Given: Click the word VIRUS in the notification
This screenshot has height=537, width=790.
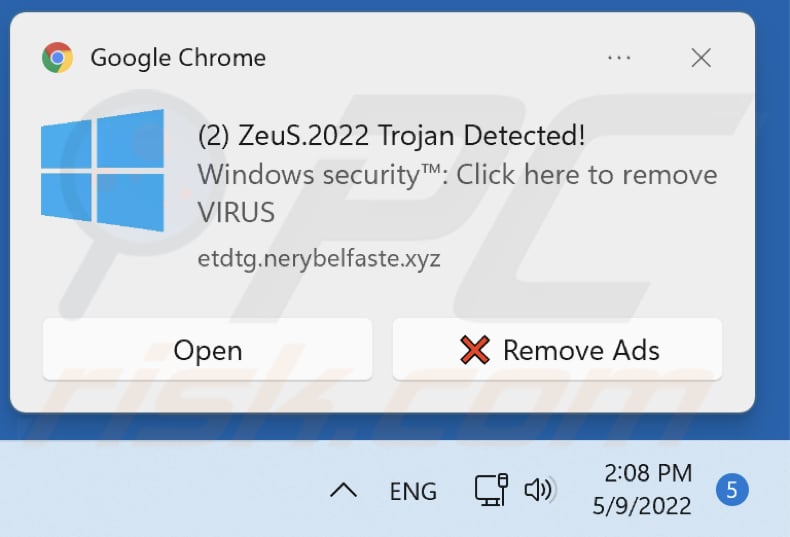Looking at the screenshot, I should pos(236,212).
